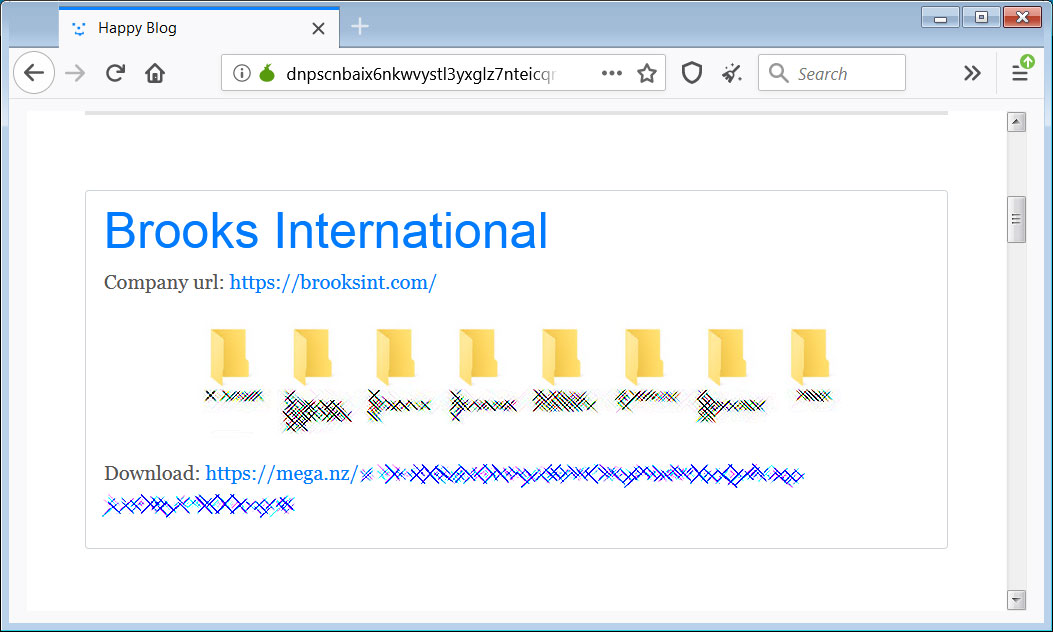Bookmark this page with the star icon
Screen dimensions: 1053x632
647,73
